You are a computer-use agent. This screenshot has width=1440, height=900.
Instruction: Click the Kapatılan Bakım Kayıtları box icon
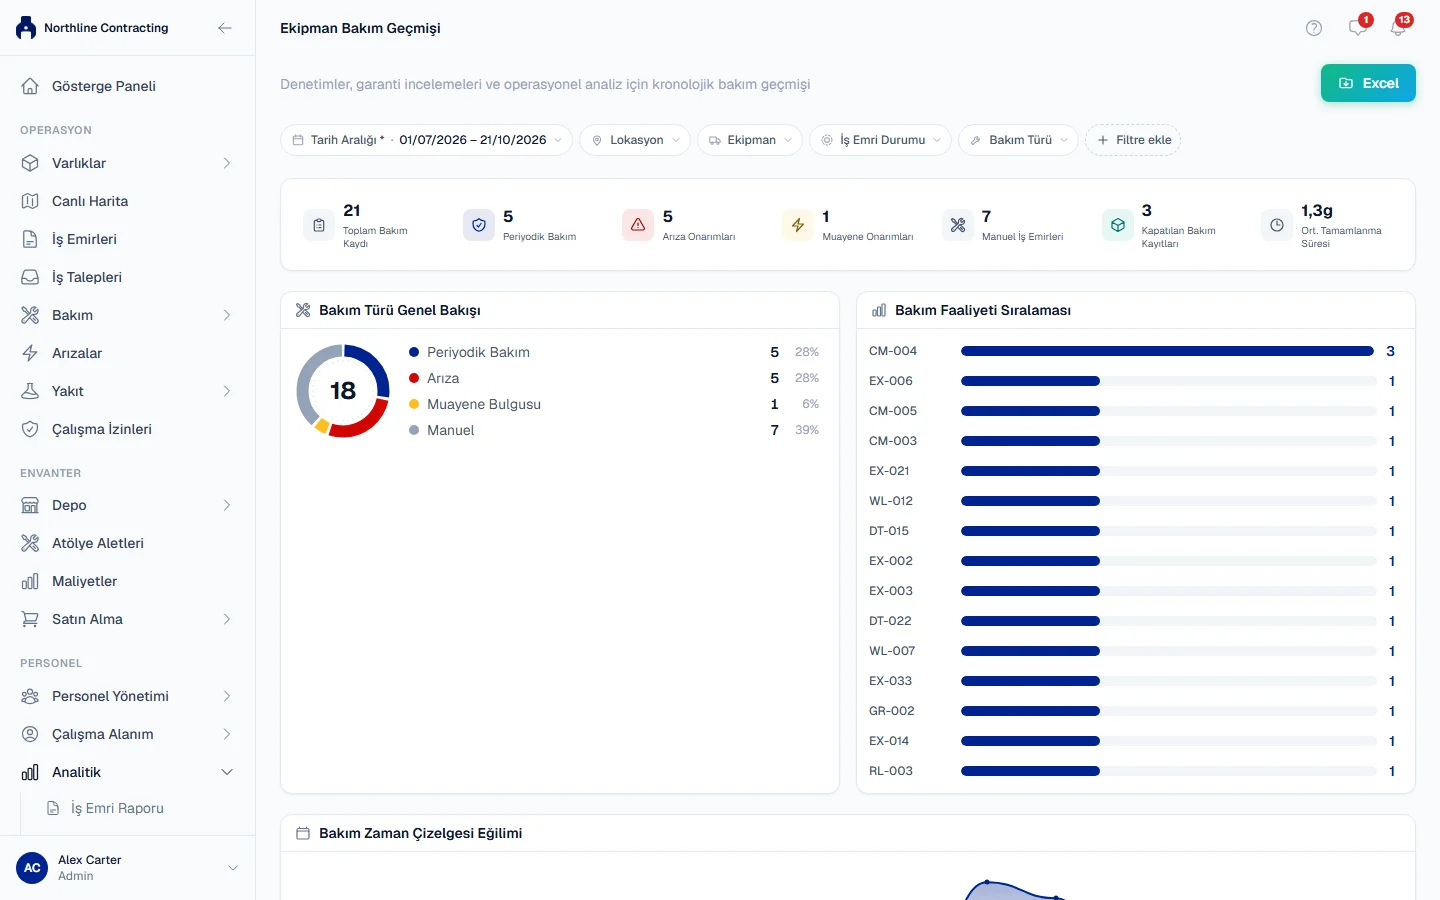click(1118, 226)
